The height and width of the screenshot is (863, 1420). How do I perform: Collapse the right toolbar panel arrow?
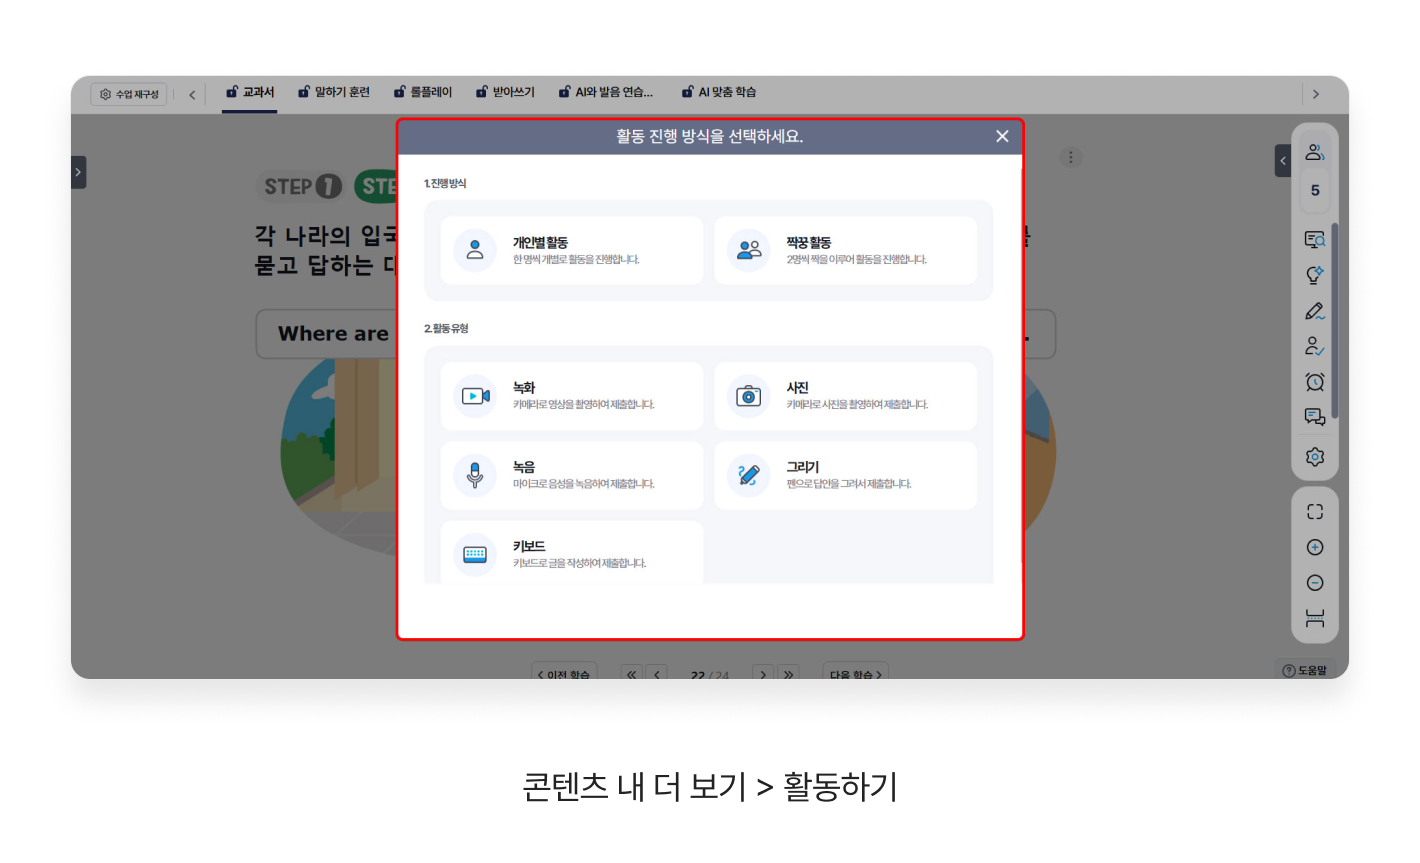pyautogui.click(x=1283, y=160)
